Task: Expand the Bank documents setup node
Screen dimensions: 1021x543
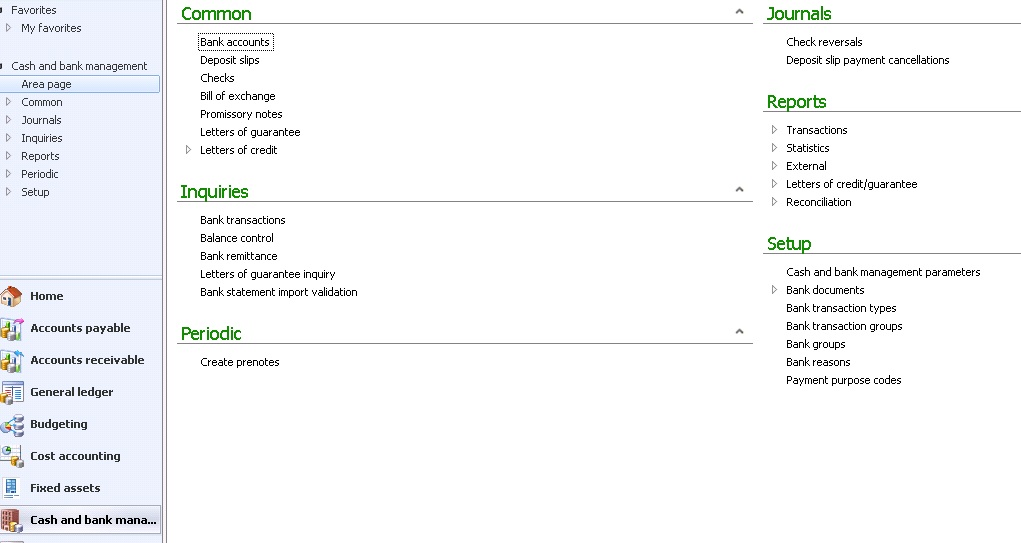Action: coord(774,290)
